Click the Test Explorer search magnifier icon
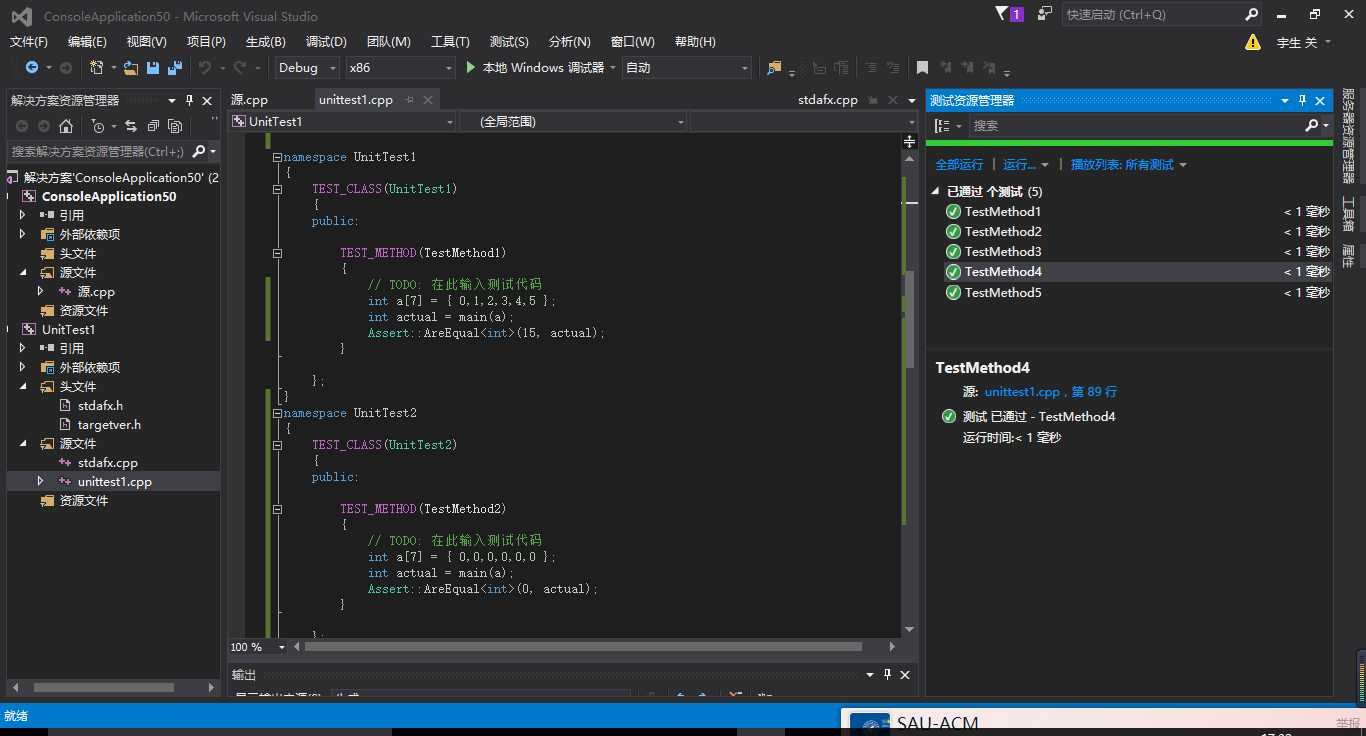 click(1312, 125)
